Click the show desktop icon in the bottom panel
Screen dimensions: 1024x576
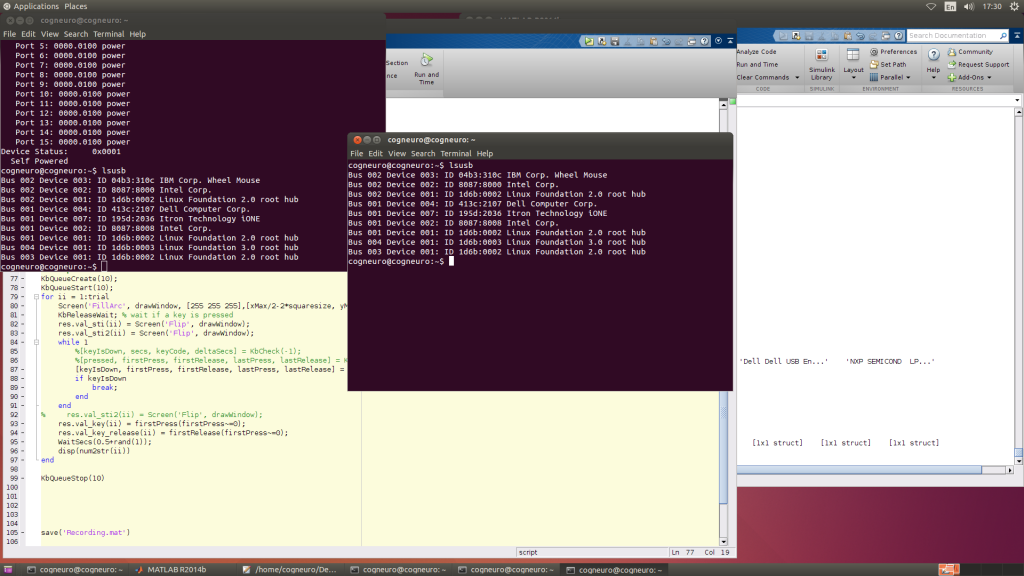(x=8, y=569)
